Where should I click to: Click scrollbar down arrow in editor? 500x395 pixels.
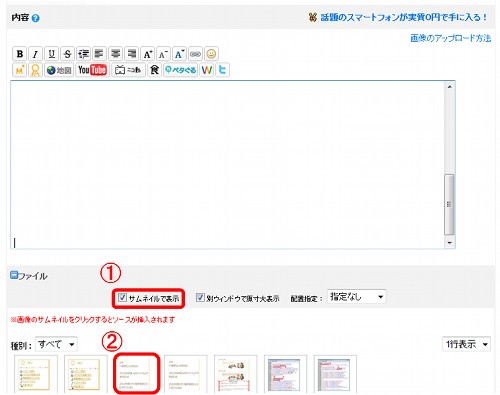[450, 243]
